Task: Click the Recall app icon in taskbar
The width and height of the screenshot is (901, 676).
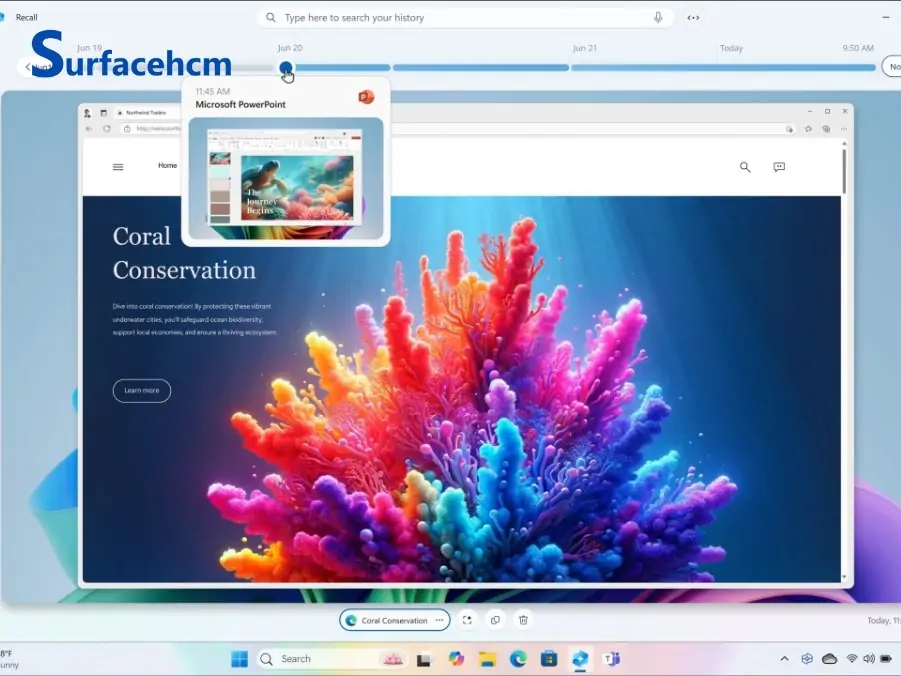Action: pos(580,659)
